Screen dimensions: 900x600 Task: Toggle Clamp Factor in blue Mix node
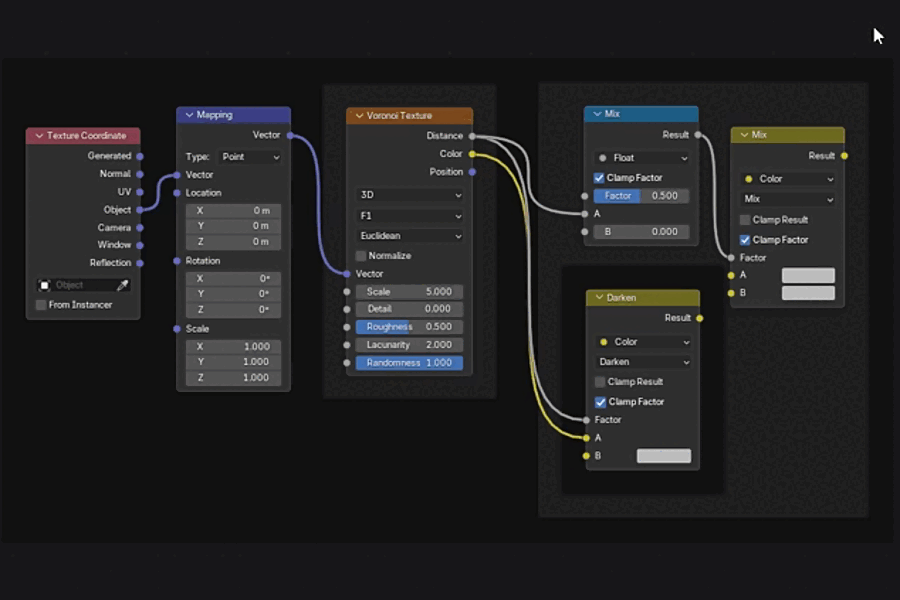click(599, 178)
